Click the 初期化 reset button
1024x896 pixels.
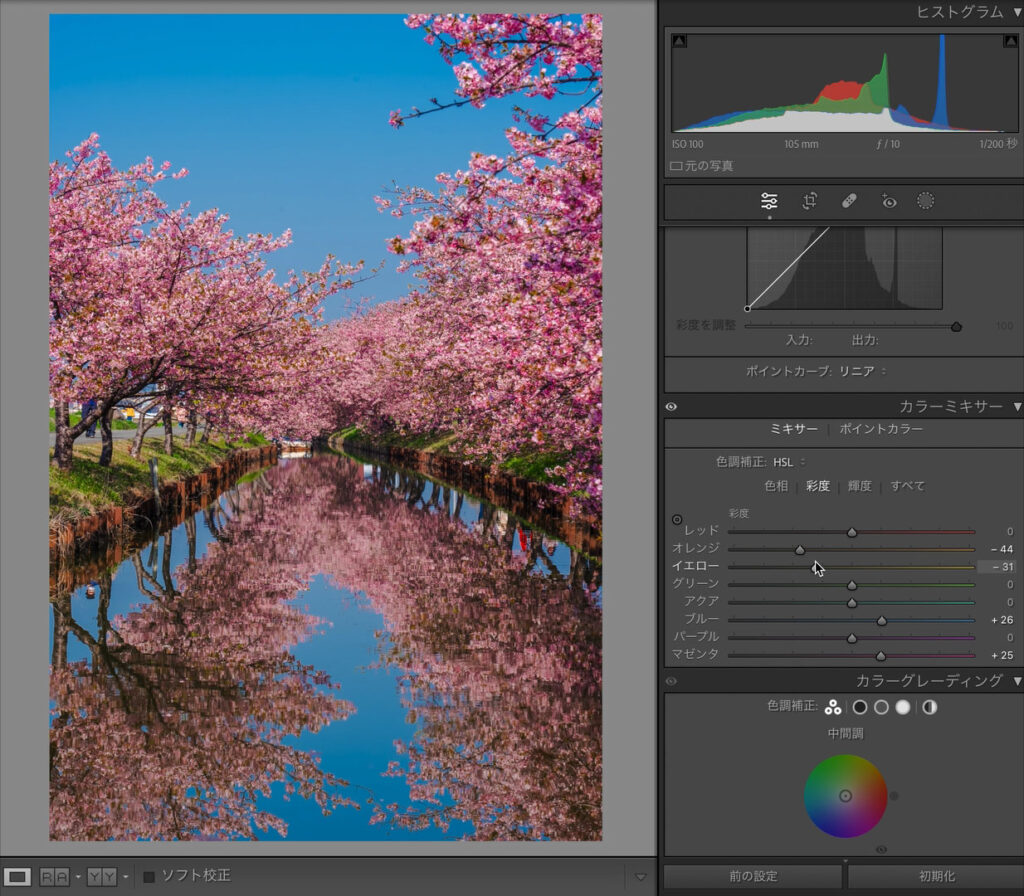tap(935, 876)
